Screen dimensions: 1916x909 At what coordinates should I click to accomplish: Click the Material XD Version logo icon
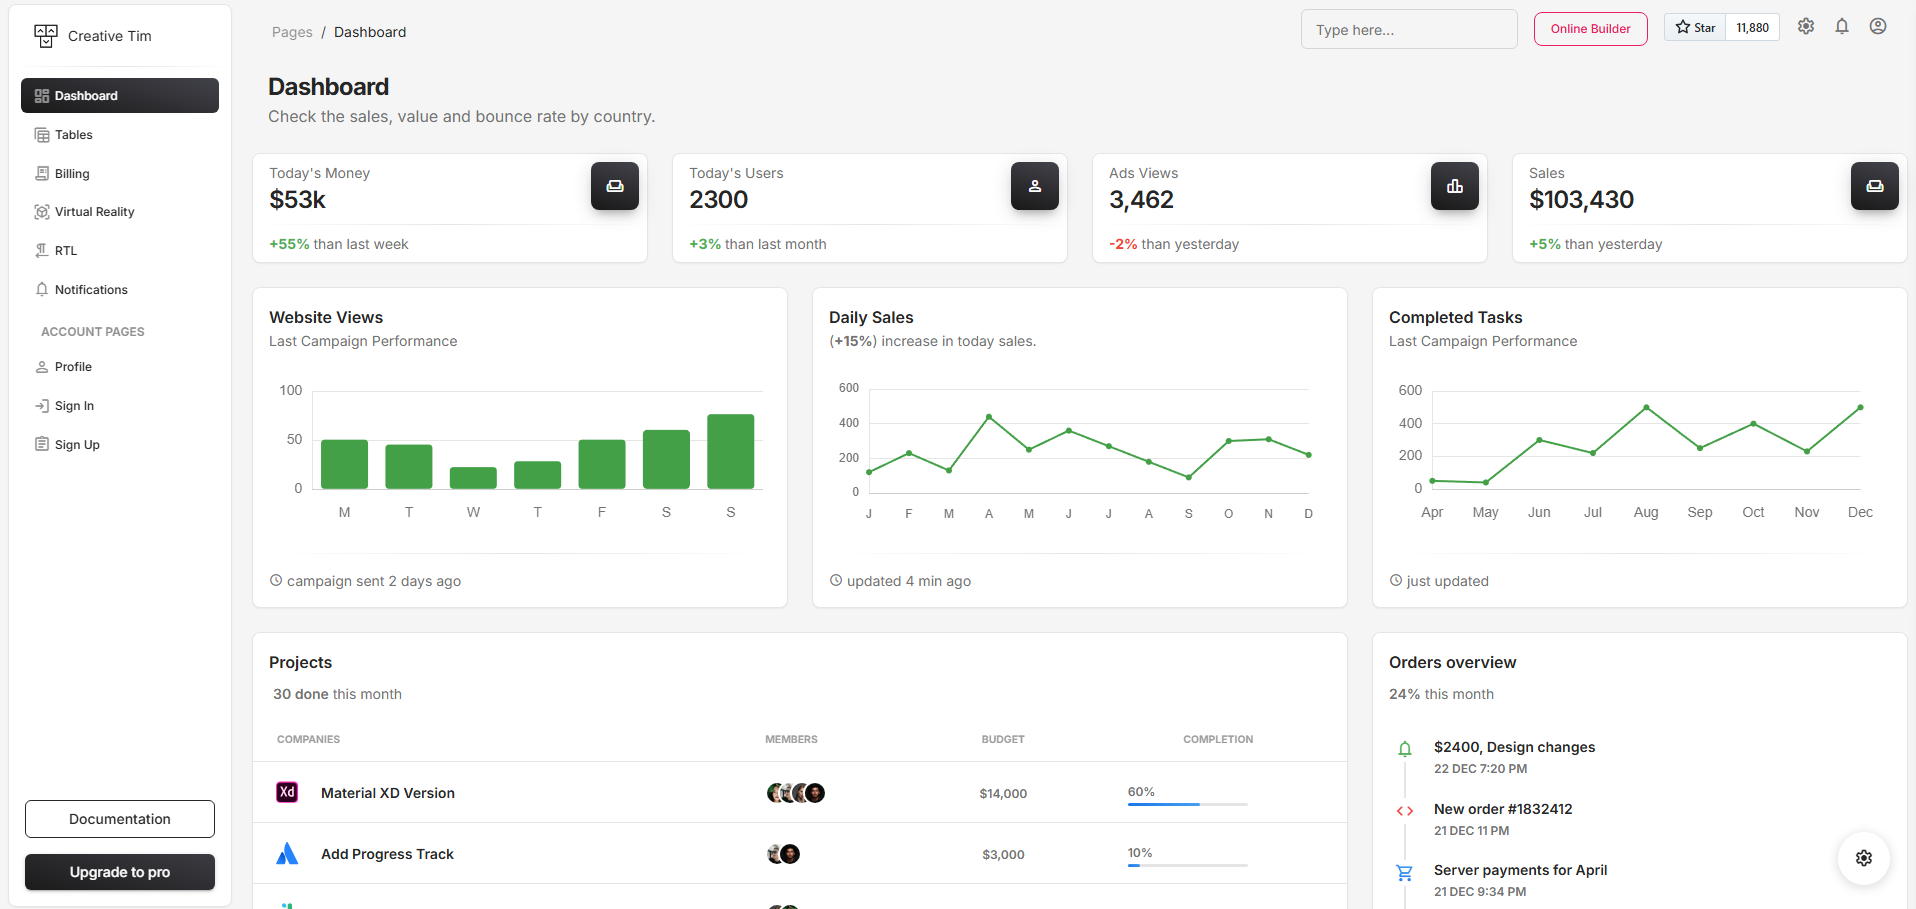(x=287, y=792)
